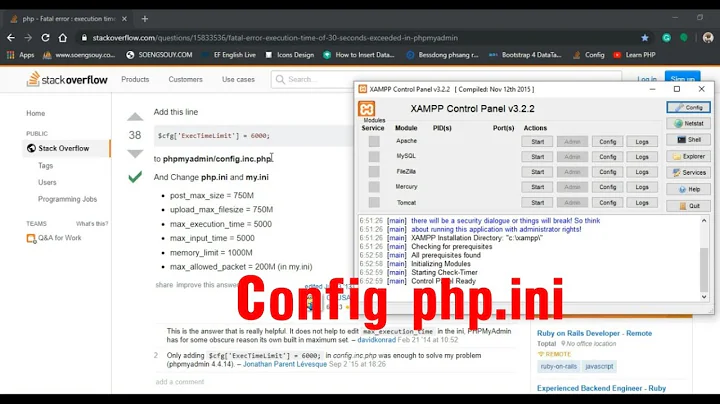Viewport: 720px width, 404px height.
Task: Click the What's this? link
Action: pos(92,224)
